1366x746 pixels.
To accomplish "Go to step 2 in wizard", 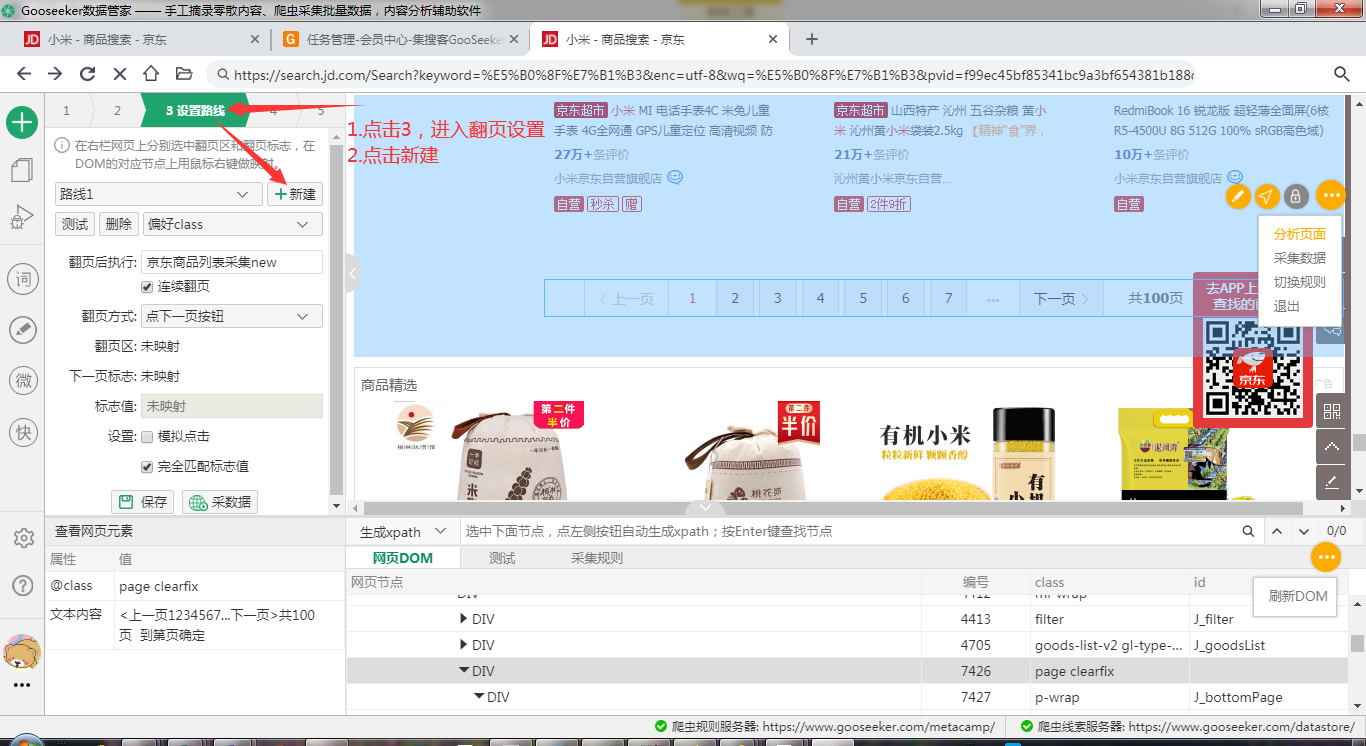I will pos(117,111).
